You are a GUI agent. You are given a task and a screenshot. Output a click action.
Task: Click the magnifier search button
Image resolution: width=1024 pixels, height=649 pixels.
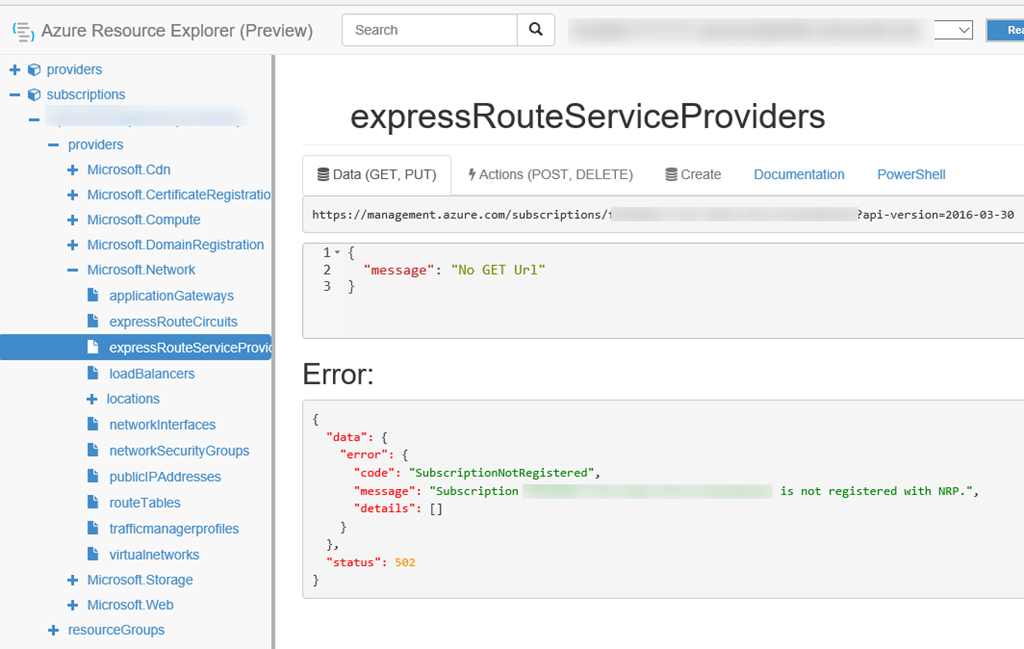tap(536, 30)
